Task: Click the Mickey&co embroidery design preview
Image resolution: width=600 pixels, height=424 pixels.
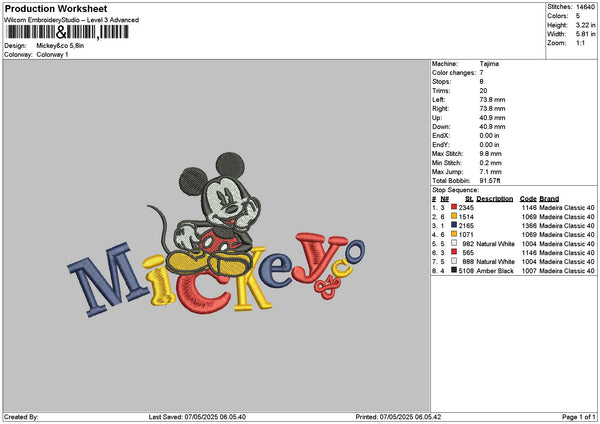Action: (216, 235)
